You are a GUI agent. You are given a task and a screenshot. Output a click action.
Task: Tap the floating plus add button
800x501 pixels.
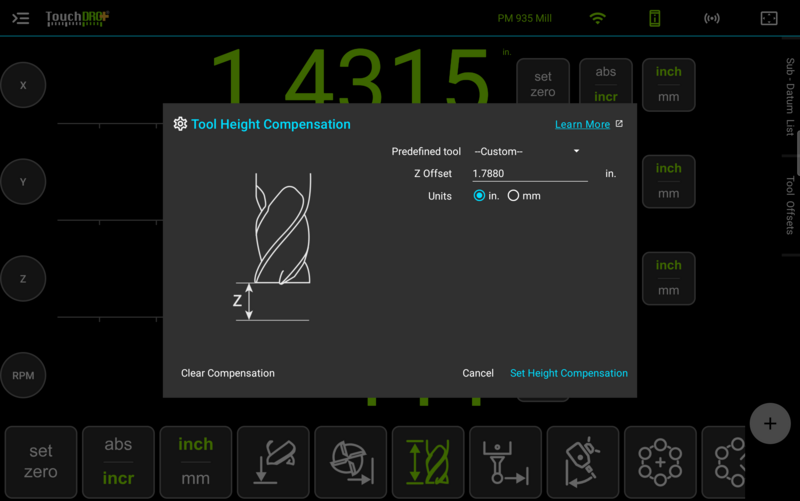tap(770, 423)
